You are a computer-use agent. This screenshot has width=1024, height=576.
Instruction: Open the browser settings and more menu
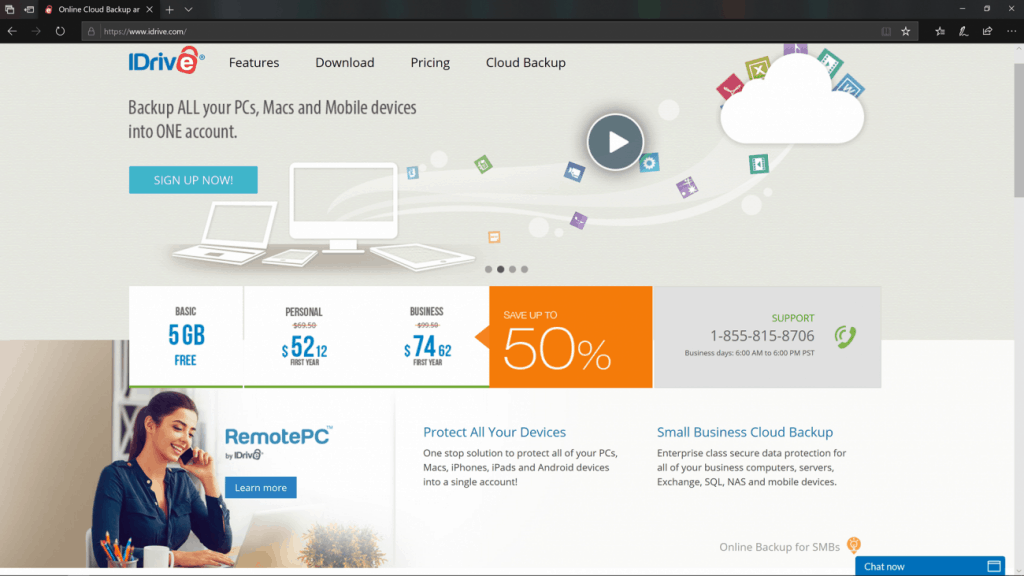click(1011, 31)
